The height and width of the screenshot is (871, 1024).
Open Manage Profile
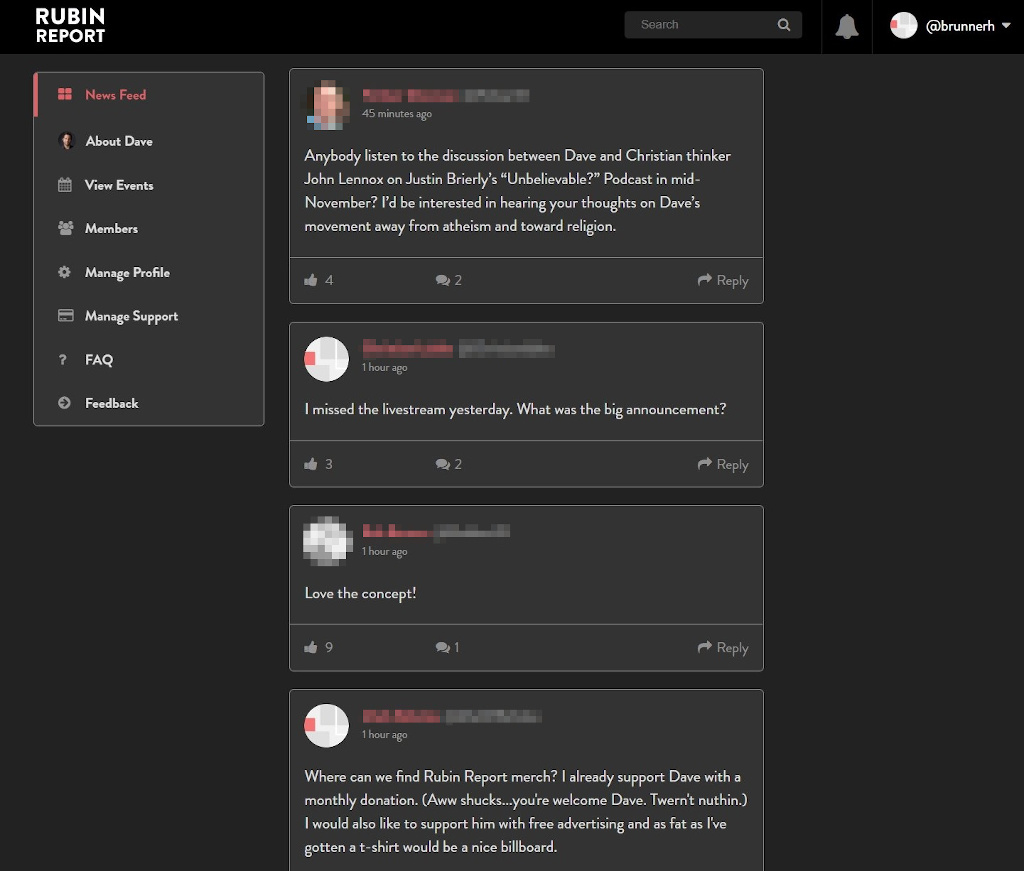[x=127, y=273]
